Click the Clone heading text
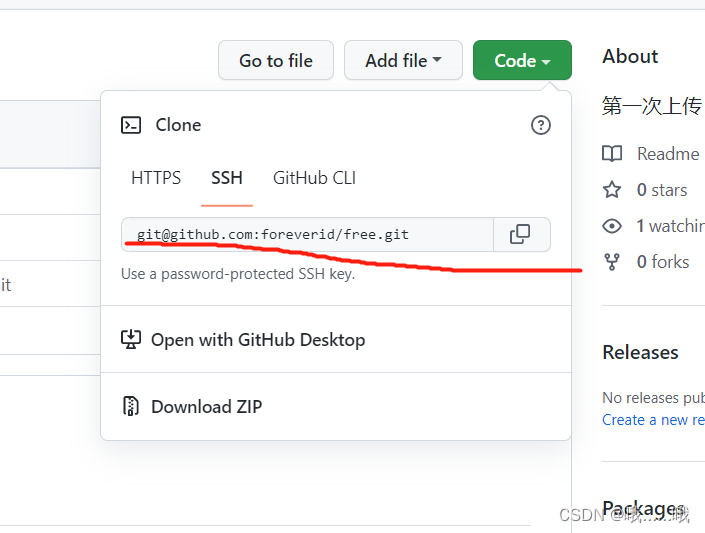 178,125
